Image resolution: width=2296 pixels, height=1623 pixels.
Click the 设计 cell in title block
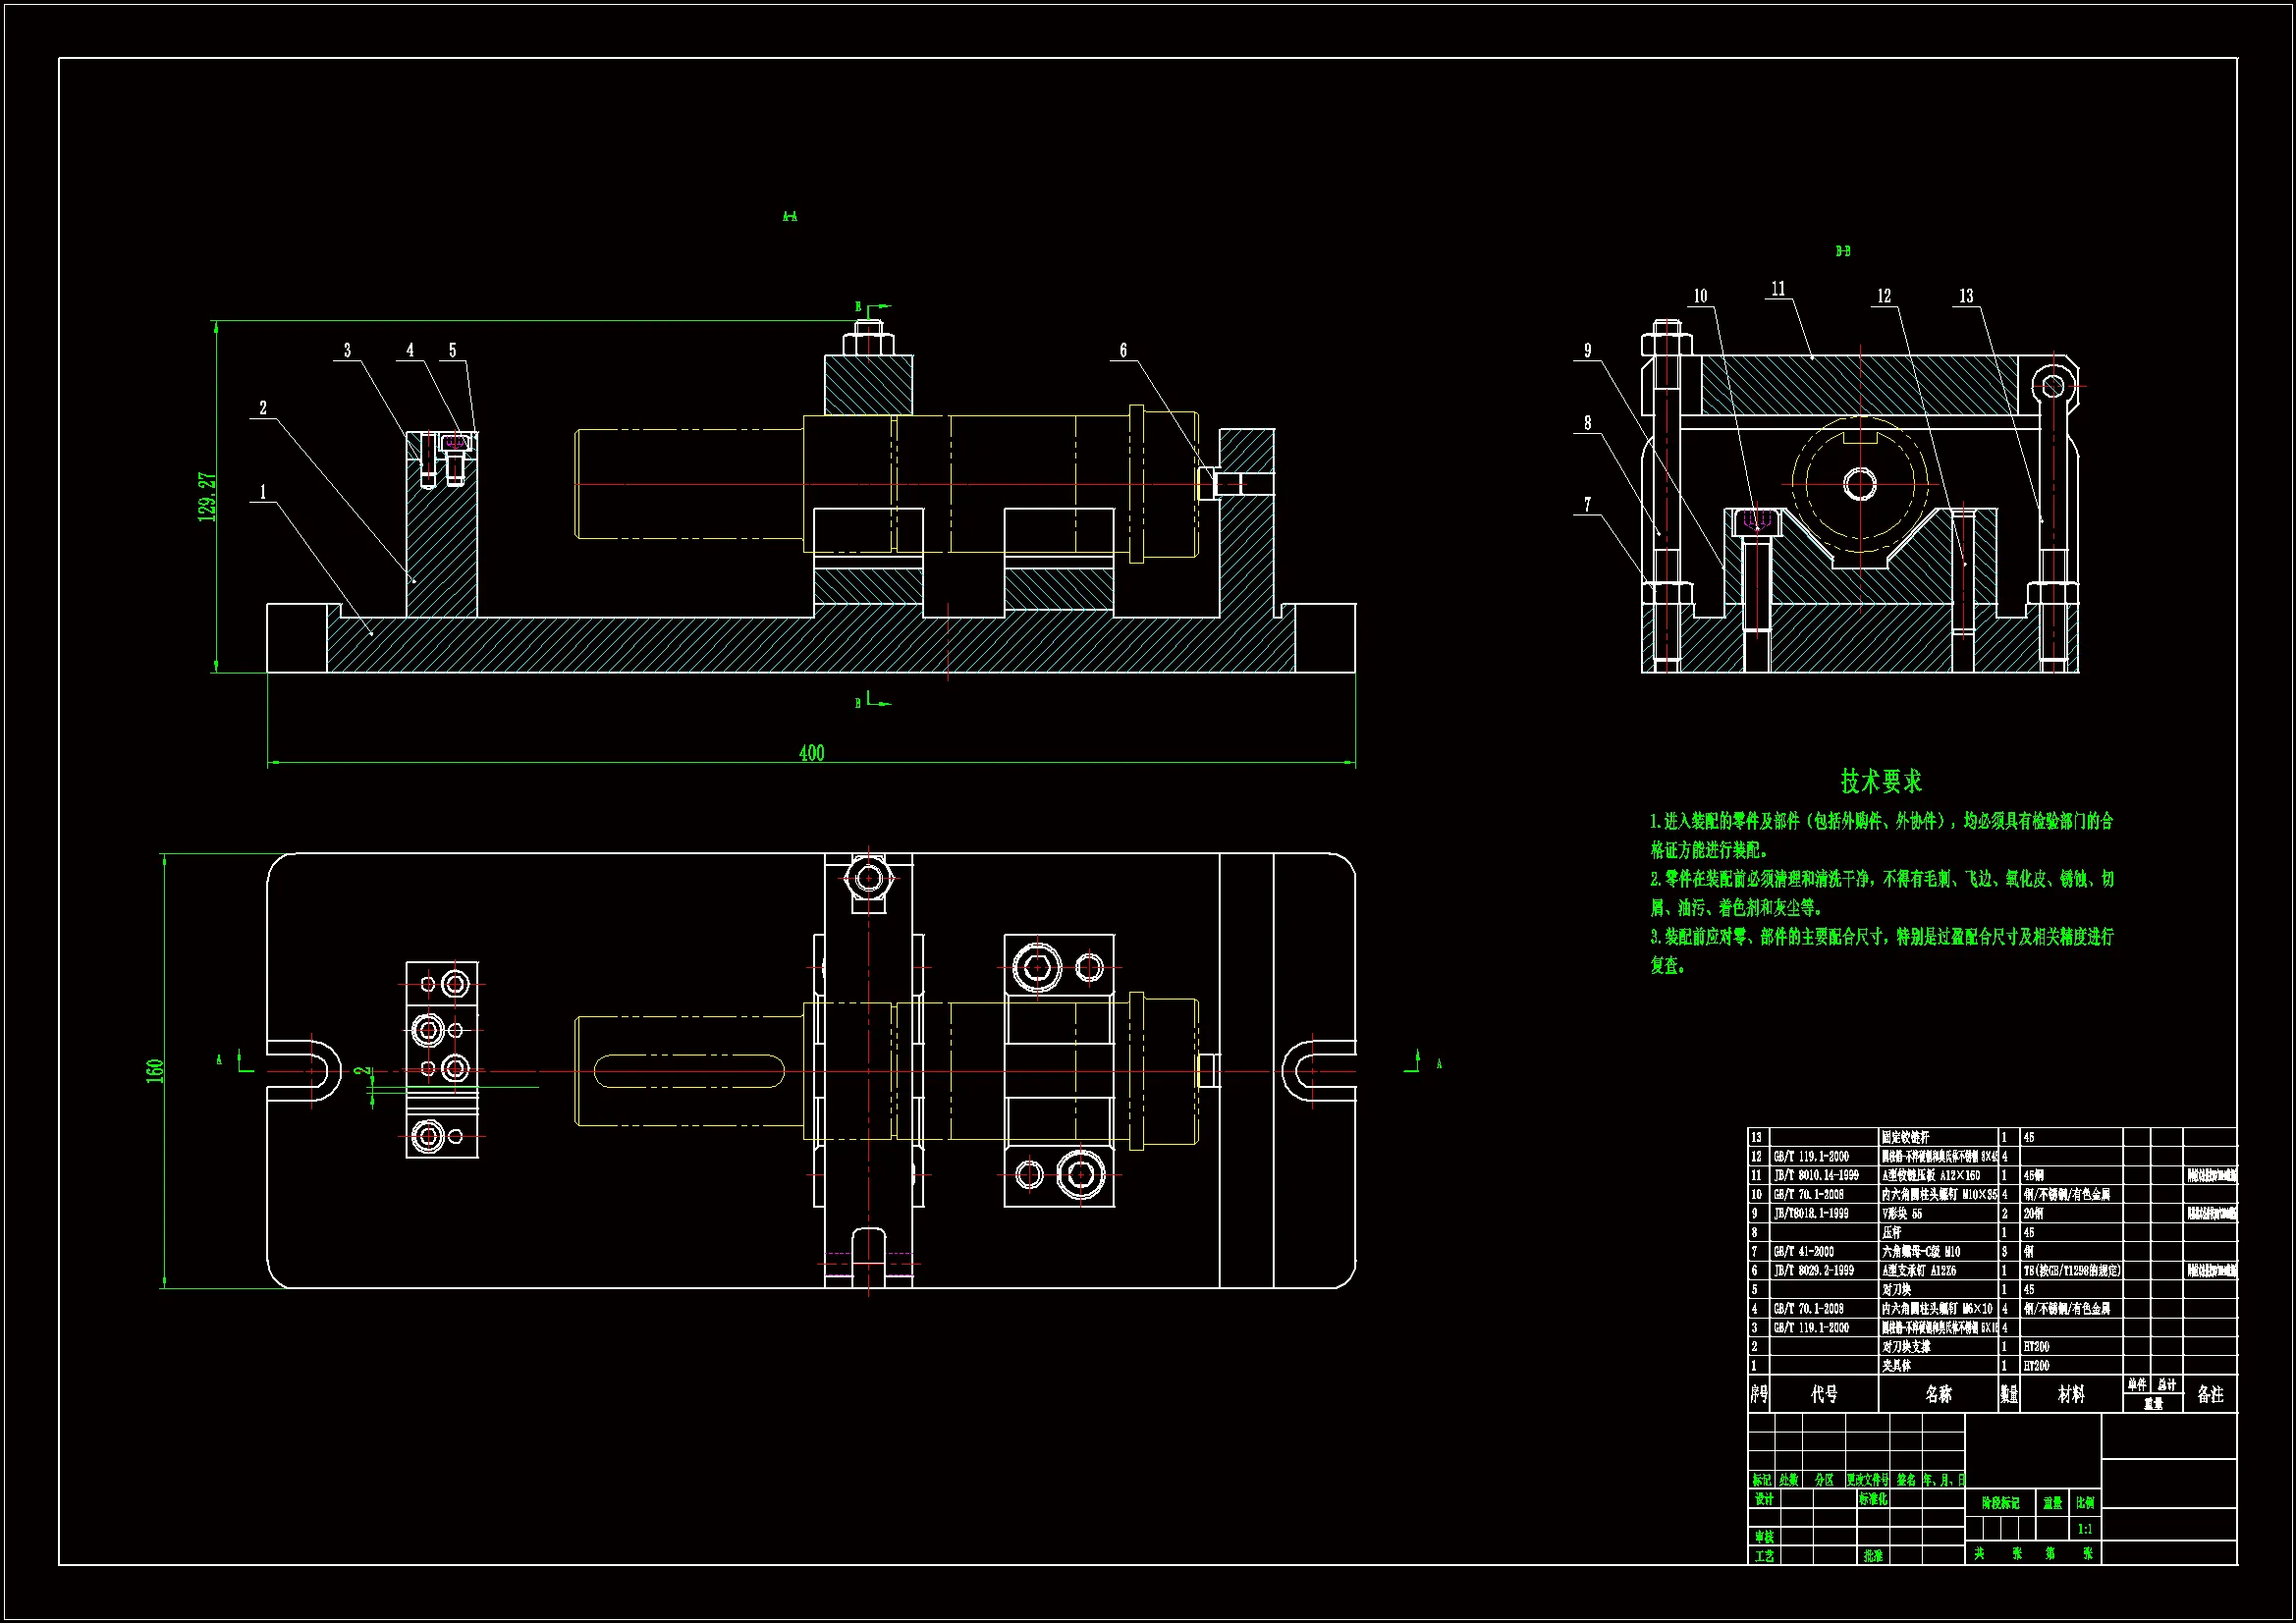pyautogui.click(x=1764, y=1500)
